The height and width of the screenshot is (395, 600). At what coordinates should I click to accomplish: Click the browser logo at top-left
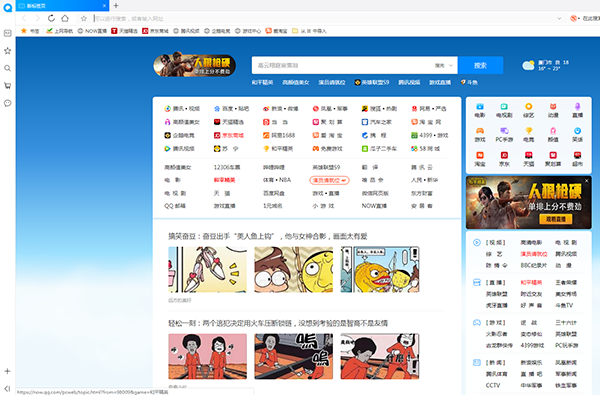8,8
